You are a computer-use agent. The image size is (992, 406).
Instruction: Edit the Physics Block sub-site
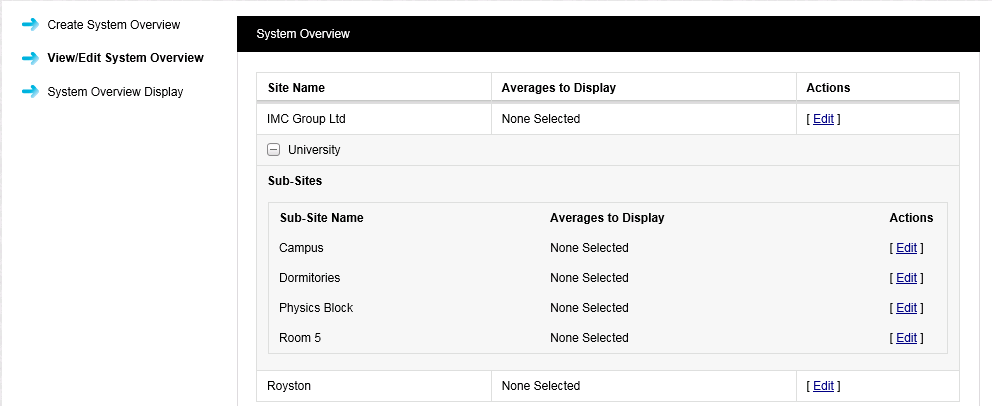906,308
